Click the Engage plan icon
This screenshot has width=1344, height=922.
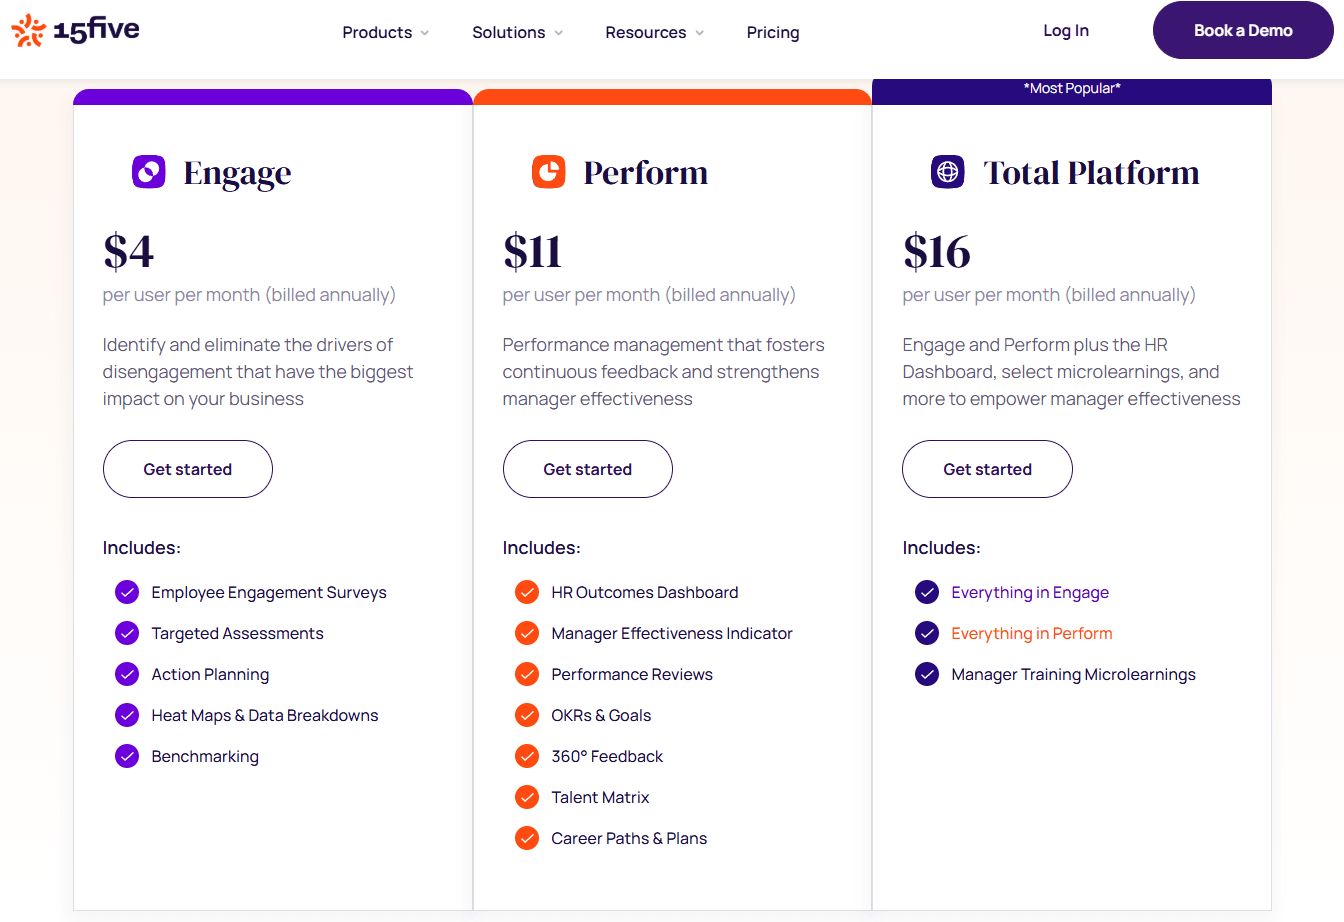point(149,172)
